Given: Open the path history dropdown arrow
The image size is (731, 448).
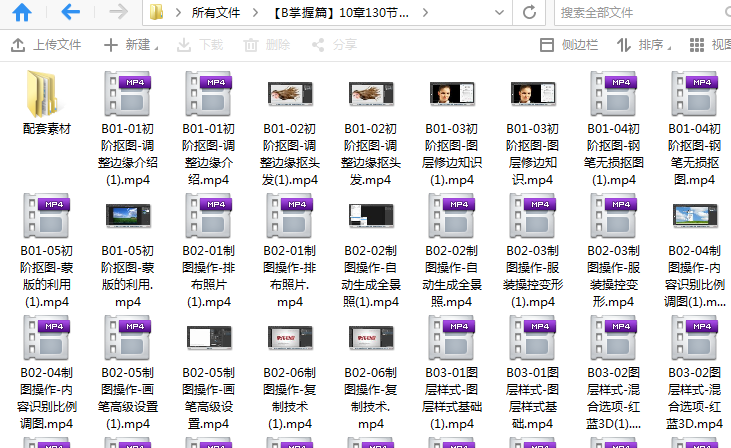Looking at the screenshot, I should 499,13.
